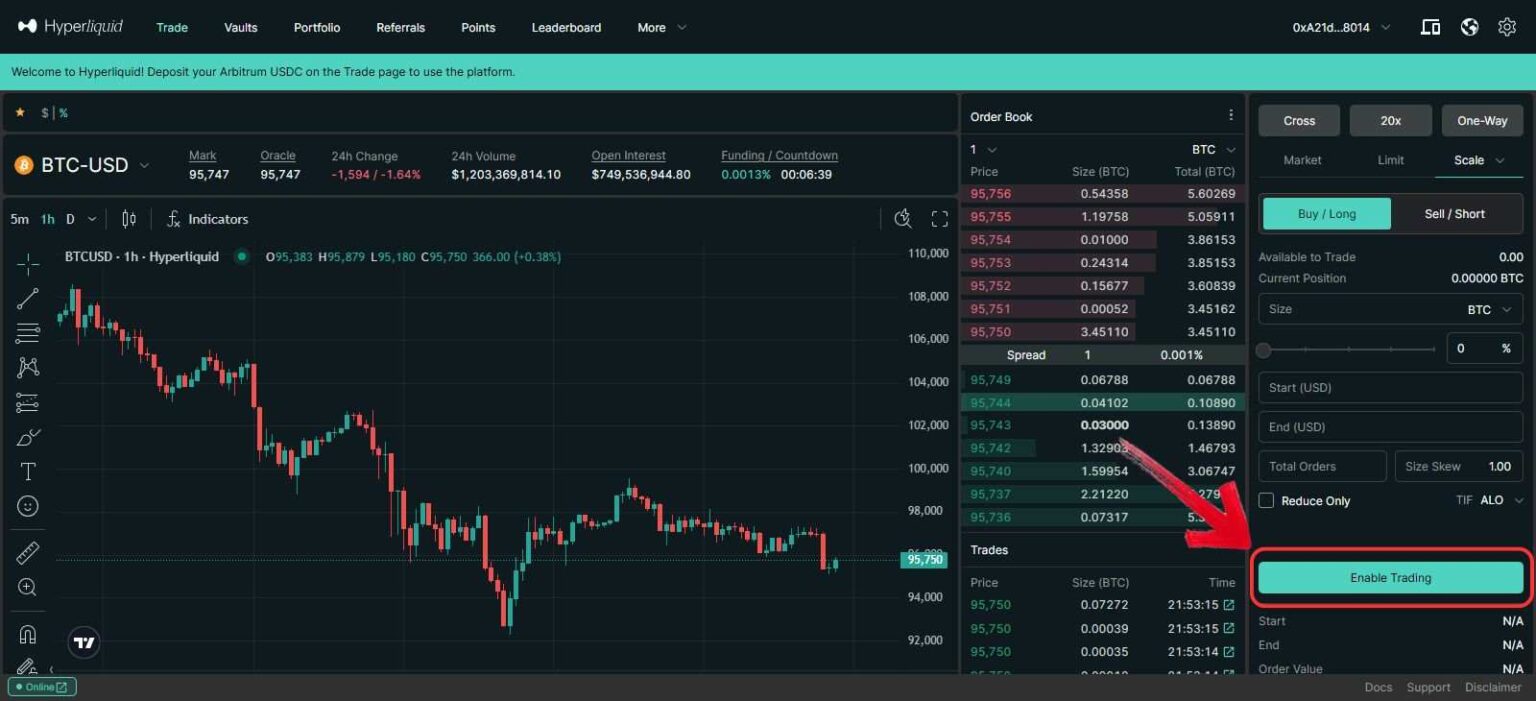
Task: Go to the Vaults page
Action: pyautogui.click(x=241, y=28)
